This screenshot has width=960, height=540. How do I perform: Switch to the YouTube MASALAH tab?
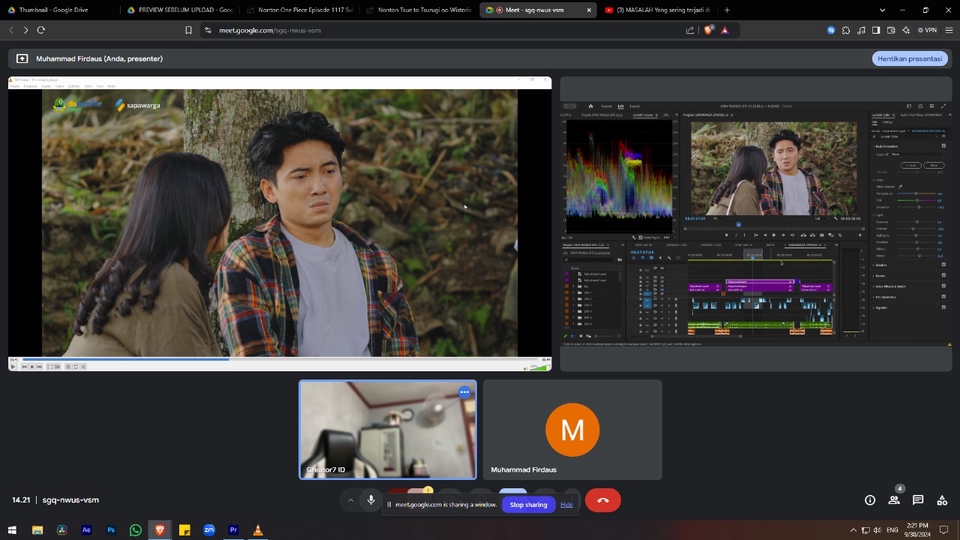[x=658, y=10]
